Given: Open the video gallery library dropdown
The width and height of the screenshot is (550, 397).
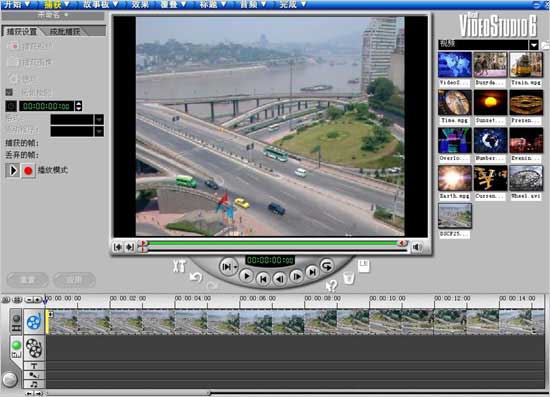Looking at the screenshot, I should [534, 45].
